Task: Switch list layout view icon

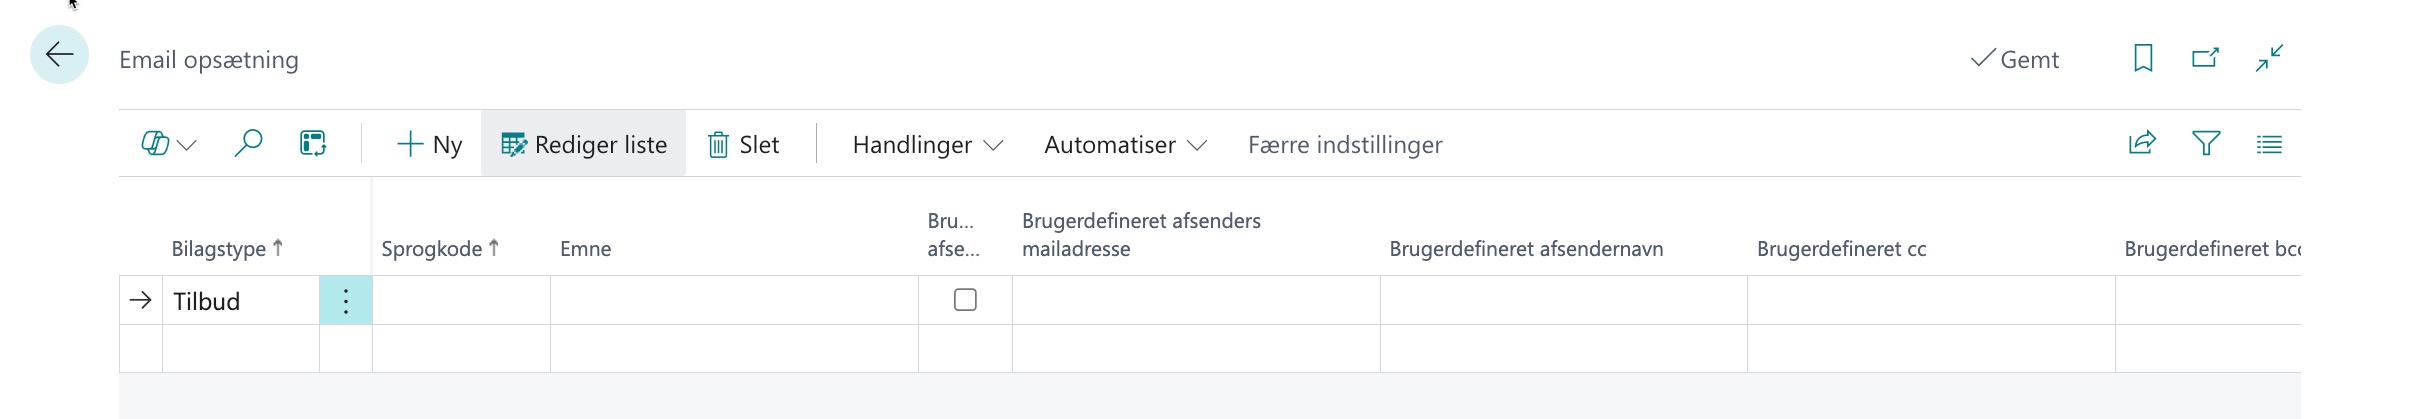Action: pos(2269,145)
